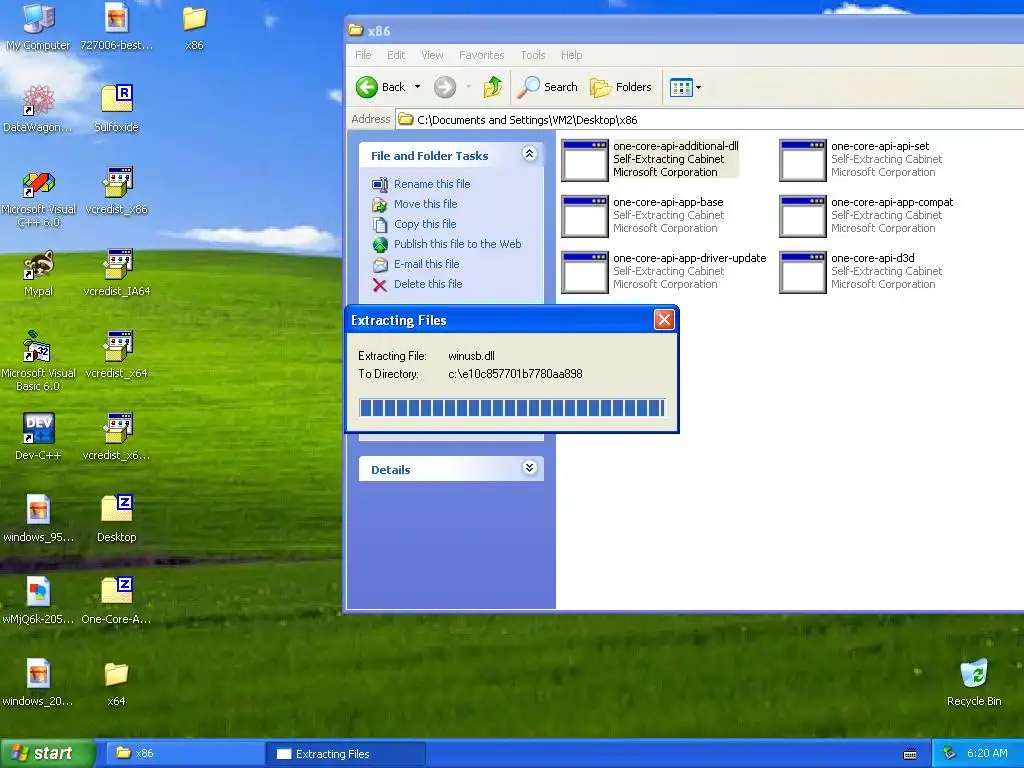Click the Back button in x86 window

(x=381, y=87)
